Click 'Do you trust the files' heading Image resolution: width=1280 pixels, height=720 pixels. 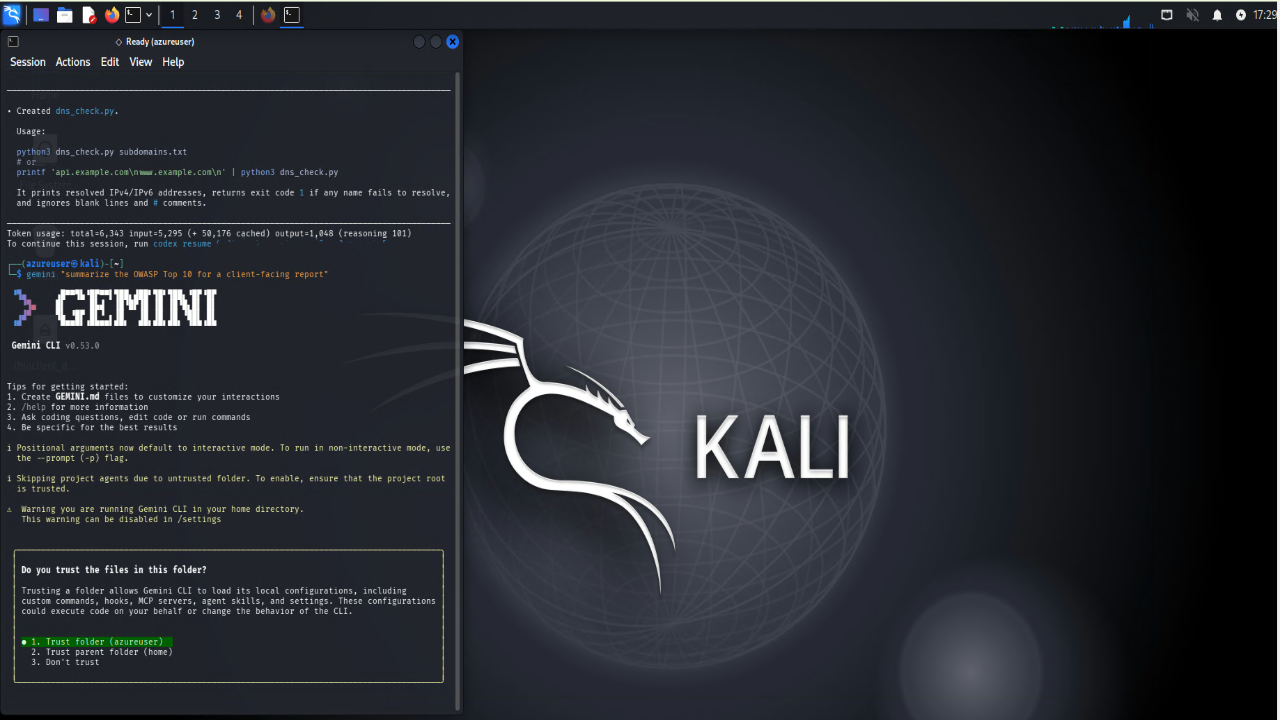click(114, 570)
